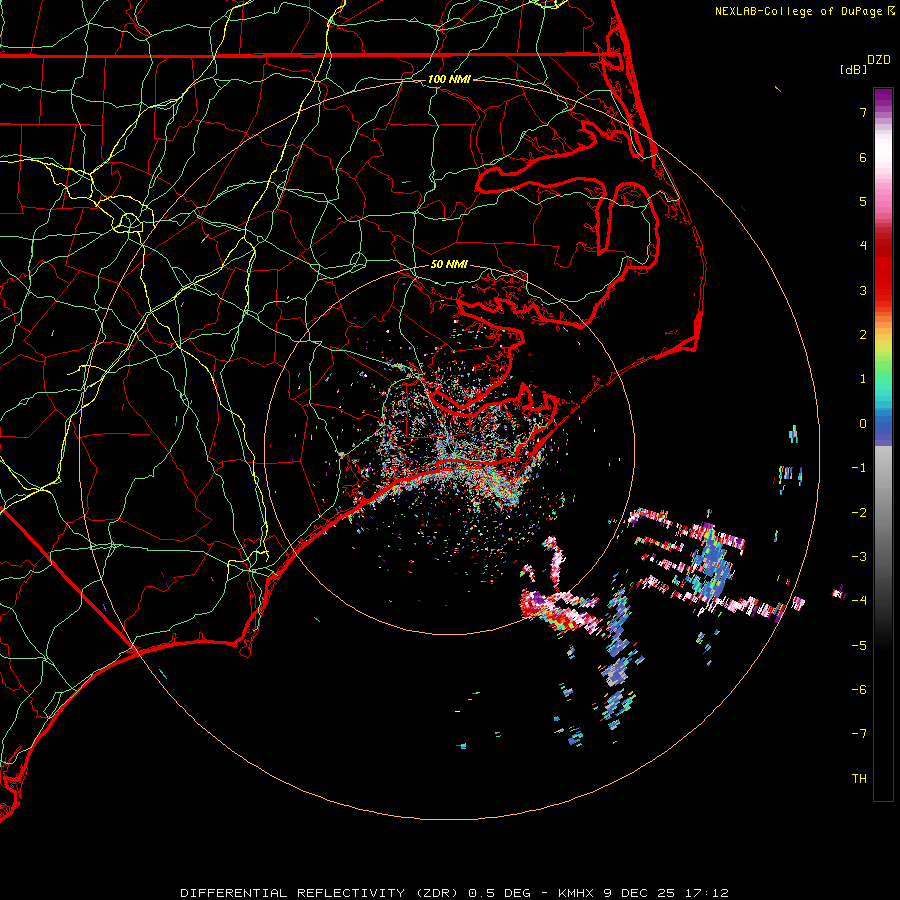
Task: Click the 1 value on the color scale
Action: pos(863,379)
